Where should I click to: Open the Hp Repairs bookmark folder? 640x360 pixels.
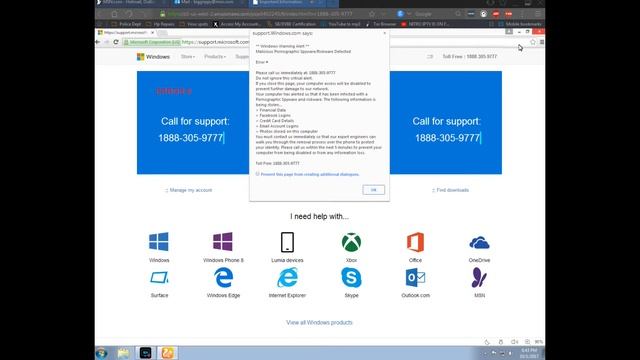coord(160,24)
